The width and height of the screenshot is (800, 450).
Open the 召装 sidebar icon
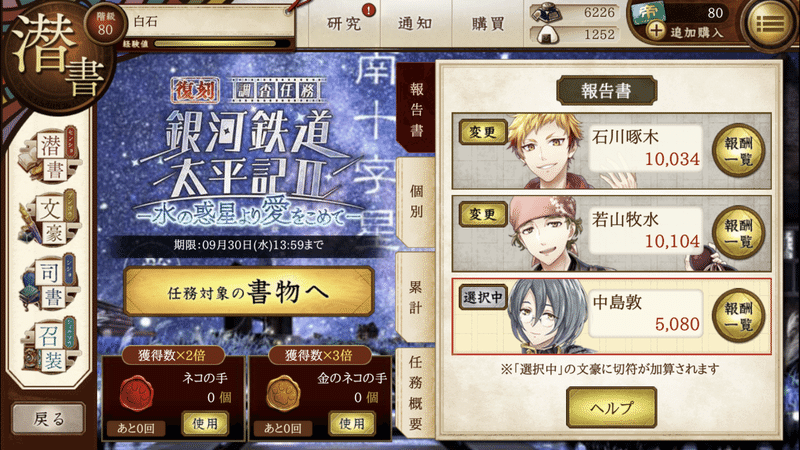point(49,347)
